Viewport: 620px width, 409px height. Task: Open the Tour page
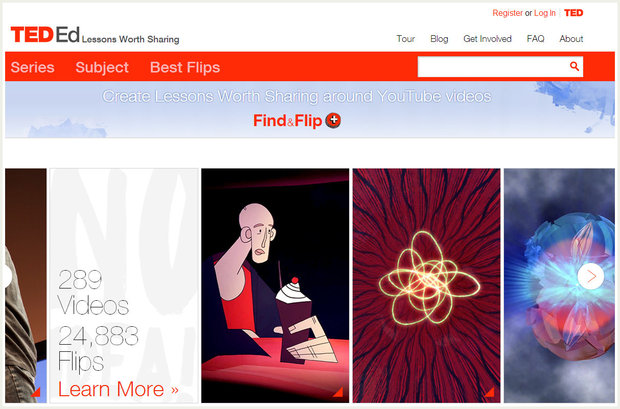point(406,39)
